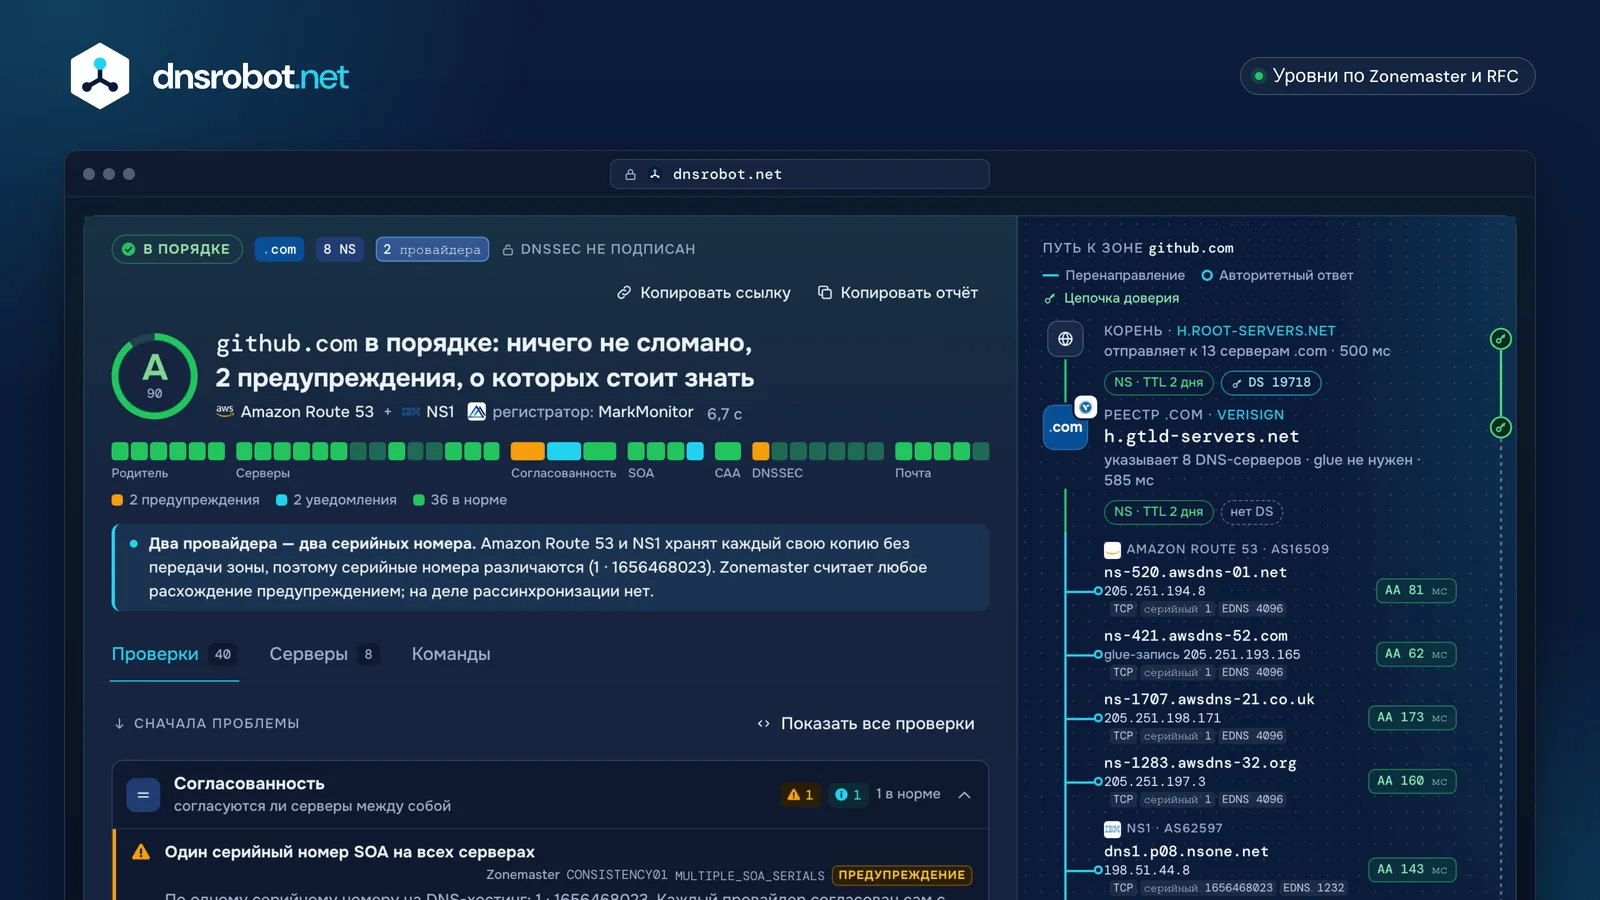Viewport: 1600px width, 900px height.
Task: Click the code brackets icon of show all checks
Action: (764, 724)
